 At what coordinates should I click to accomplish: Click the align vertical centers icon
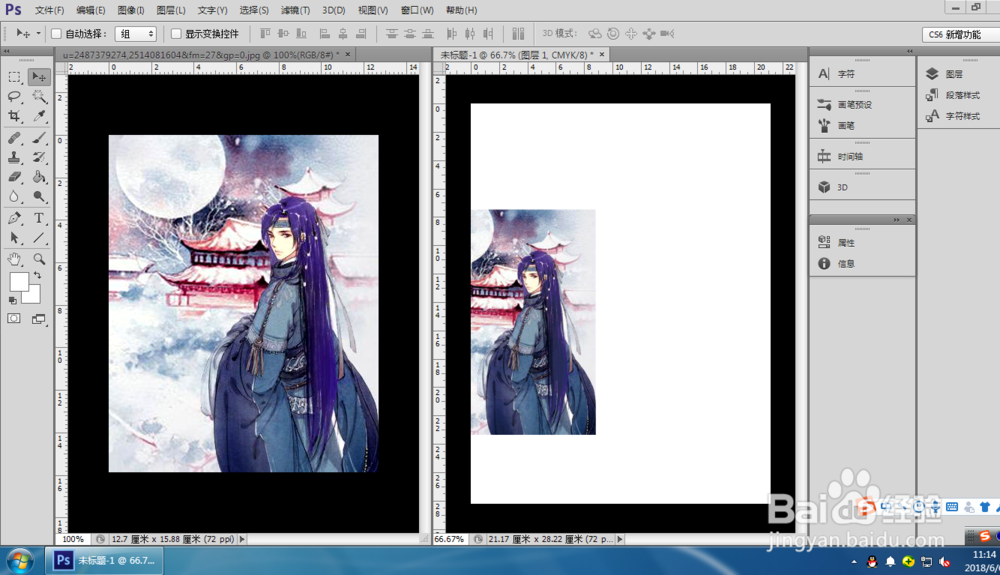[283, 34]
